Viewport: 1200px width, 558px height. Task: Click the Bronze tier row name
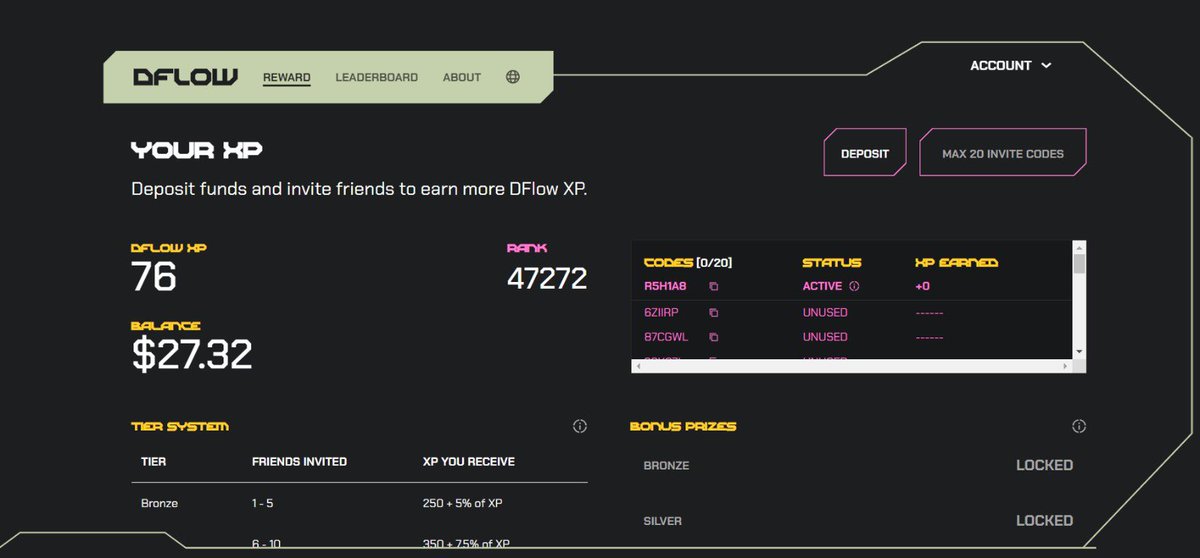click(160, 504)
